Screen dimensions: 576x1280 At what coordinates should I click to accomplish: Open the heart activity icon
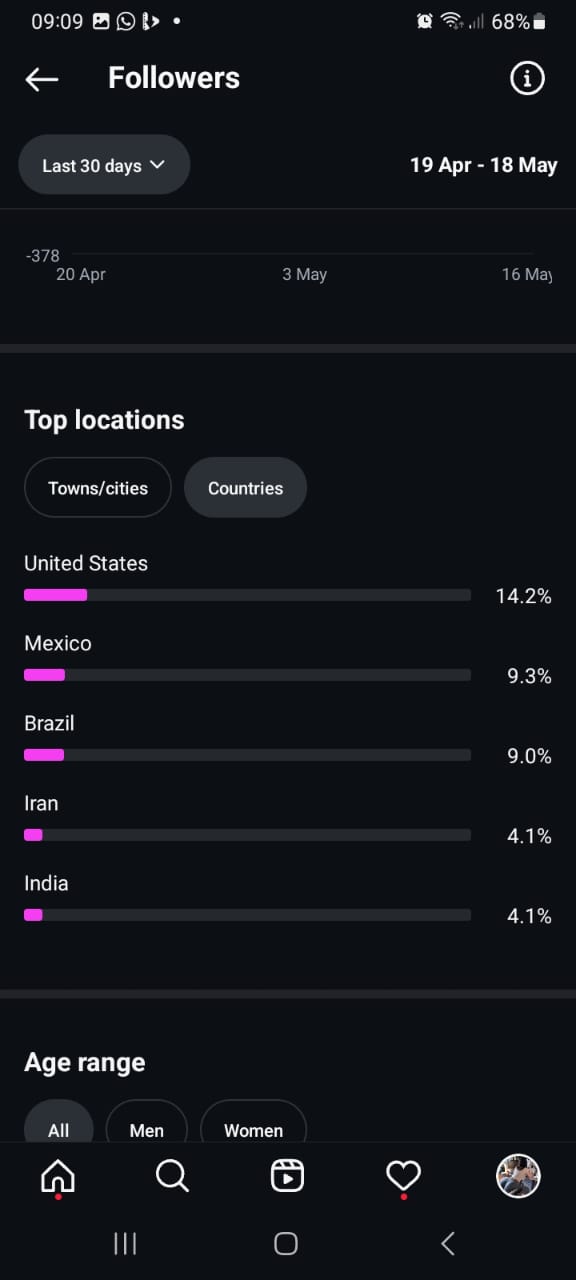pyautogui.click(x=403, y=1176)
